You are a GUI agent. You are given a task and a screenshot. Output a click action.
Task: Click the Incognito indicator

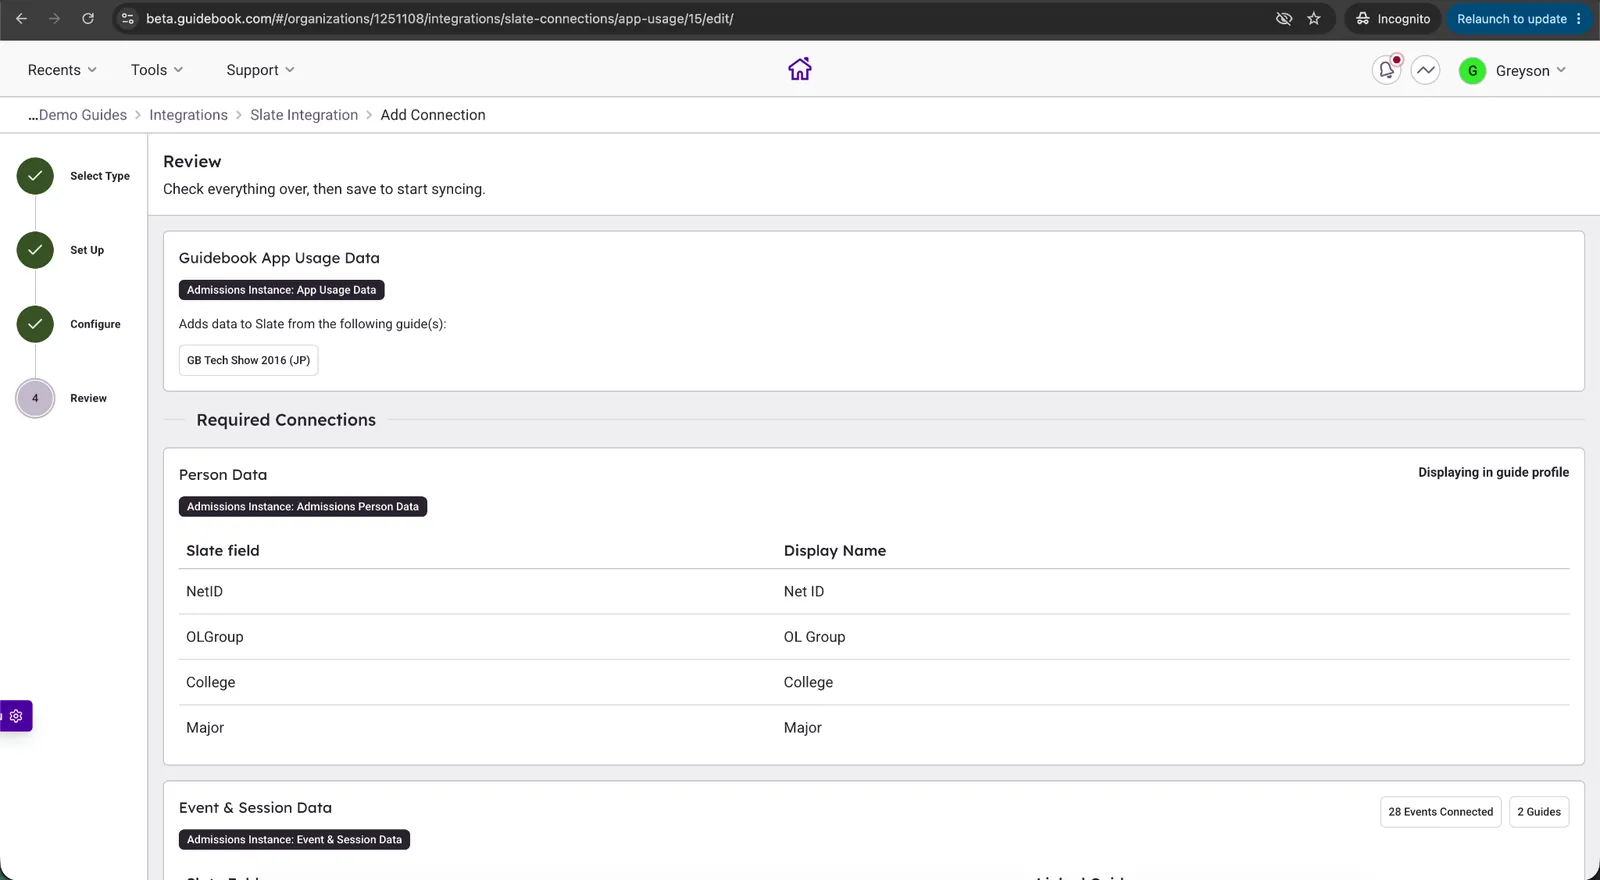(1393, 18)
